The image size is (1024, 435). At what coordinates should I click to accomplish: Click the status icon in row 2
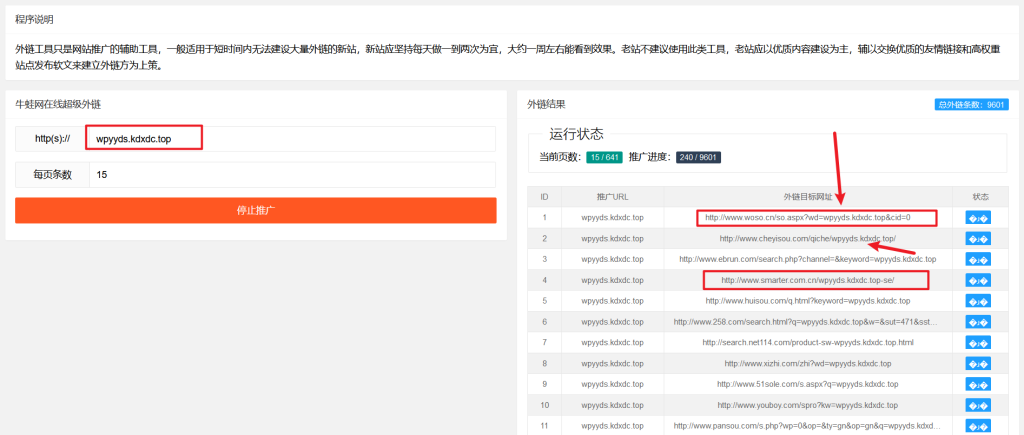978,238
